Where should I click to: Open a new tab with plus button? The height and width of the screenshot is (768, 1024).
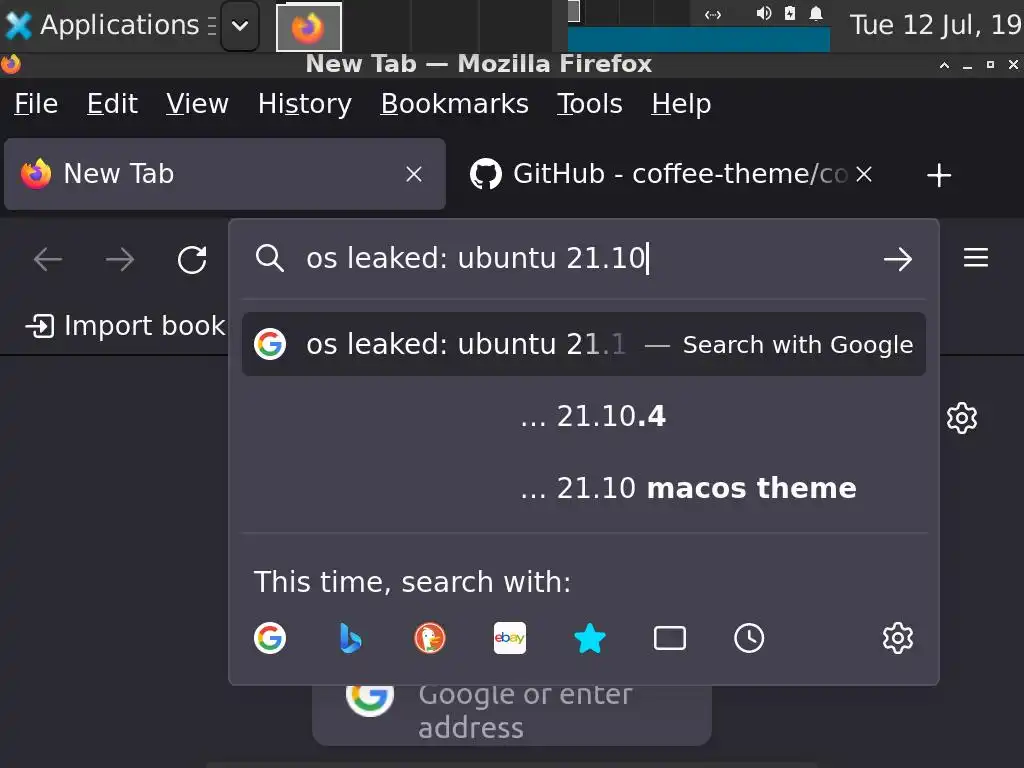(938, 175)
